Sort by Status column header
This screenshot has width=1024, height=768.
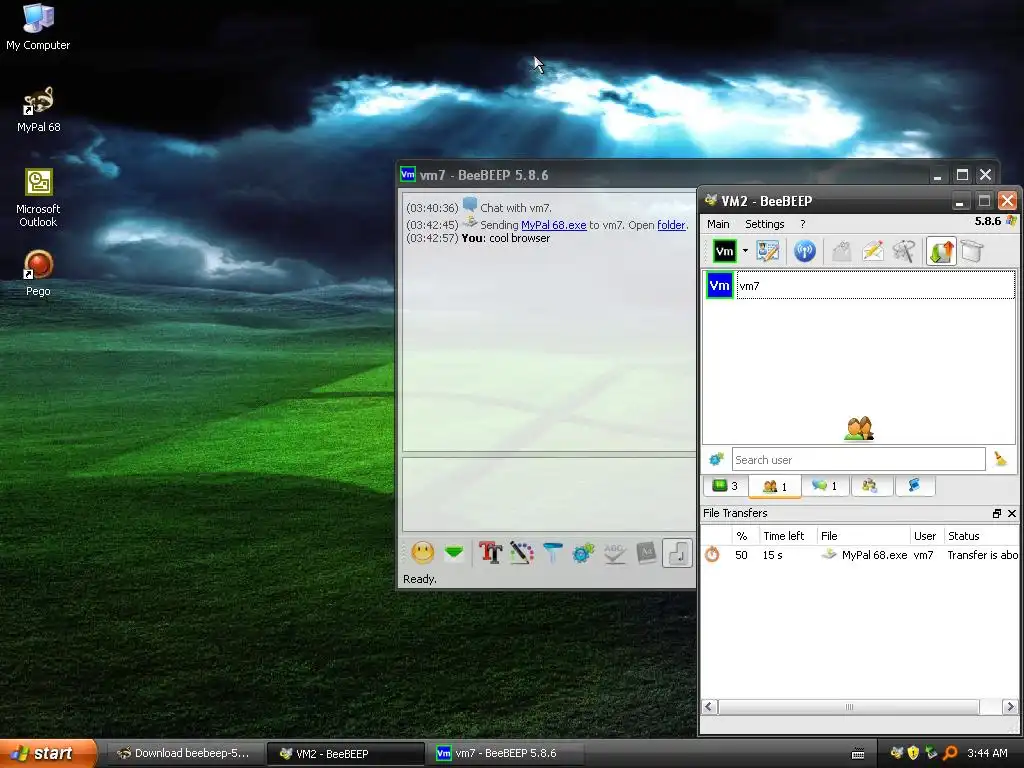coord(981,536)
